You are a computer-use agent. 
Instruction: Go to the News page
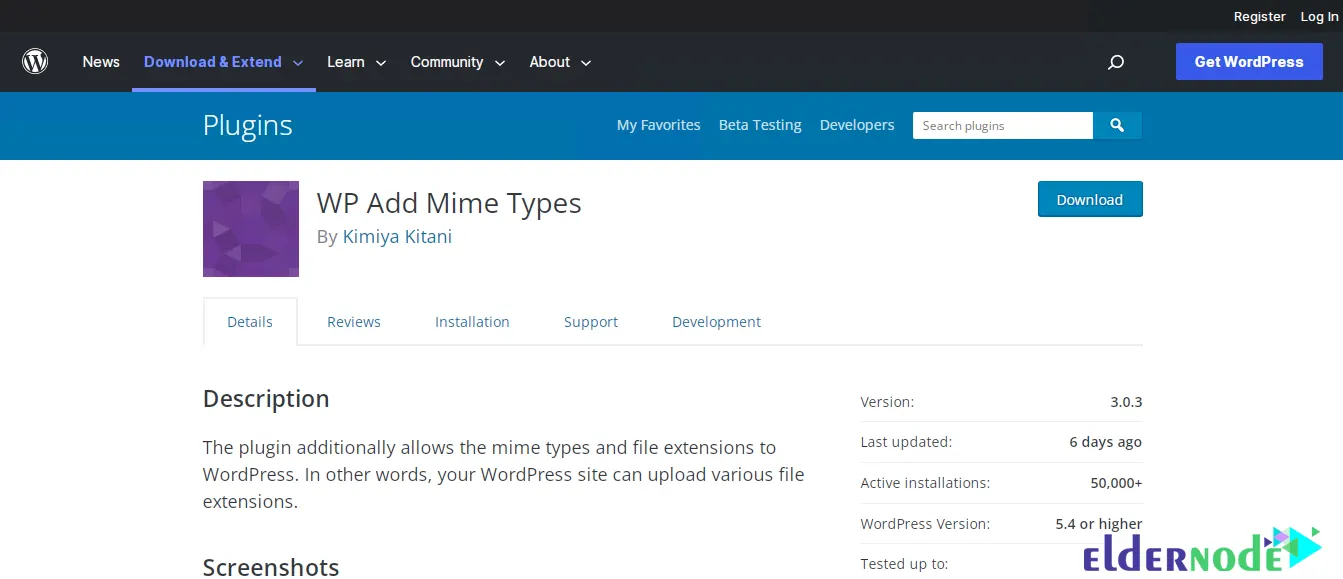[x=101, y=62]
